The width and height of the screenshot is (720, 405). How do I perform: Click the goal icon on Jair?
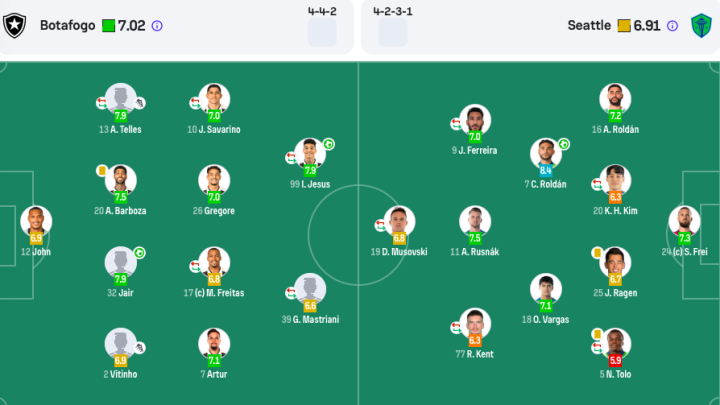tap(140, 253)
